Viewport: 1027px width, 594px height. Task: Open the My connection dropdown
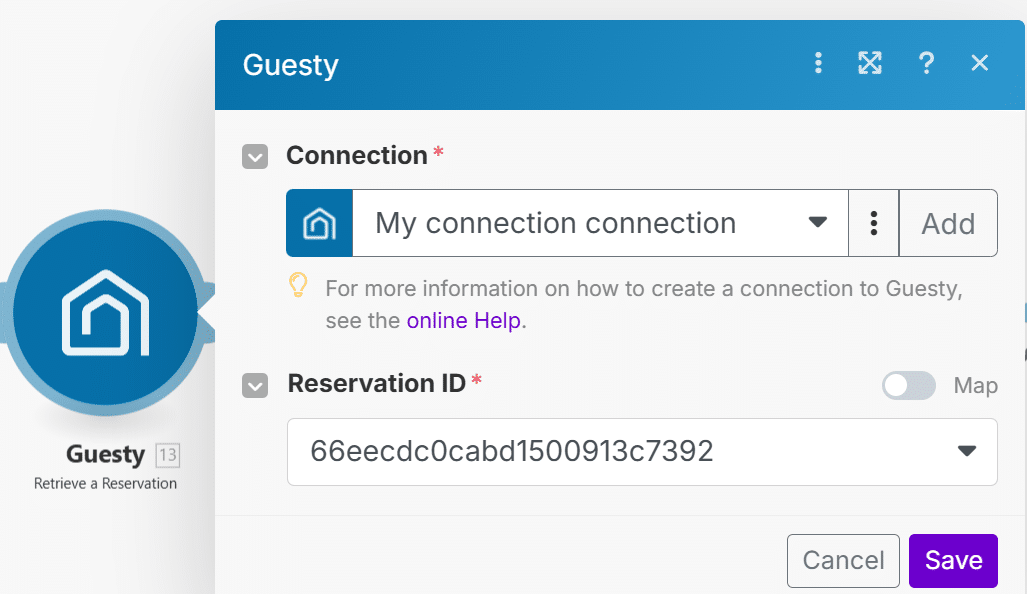click(x=600, y=223)
